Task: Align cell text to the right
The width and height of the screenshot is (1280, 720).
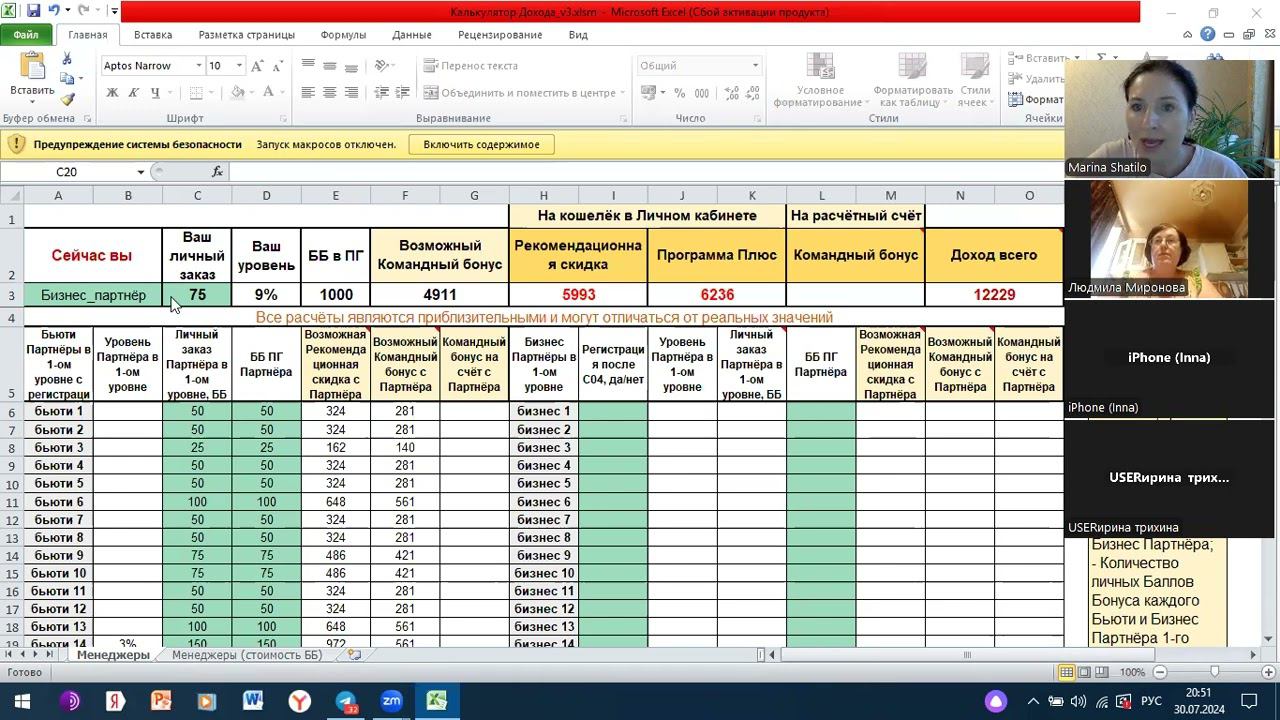Action: pos(351,93)
